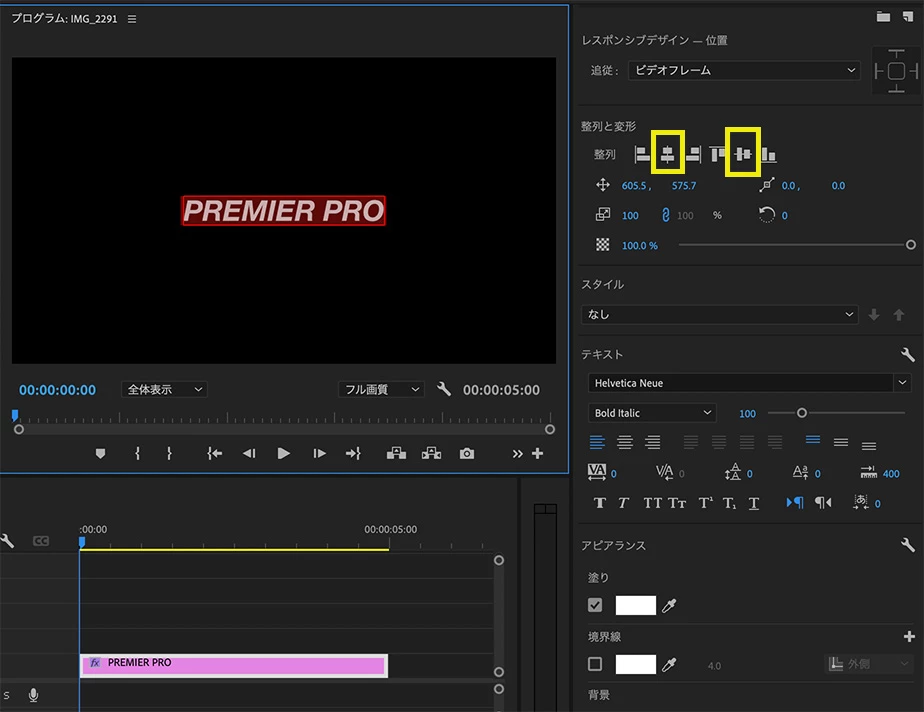
Task: Add a marker in Program monitor
Action: [x=100, y=453]
